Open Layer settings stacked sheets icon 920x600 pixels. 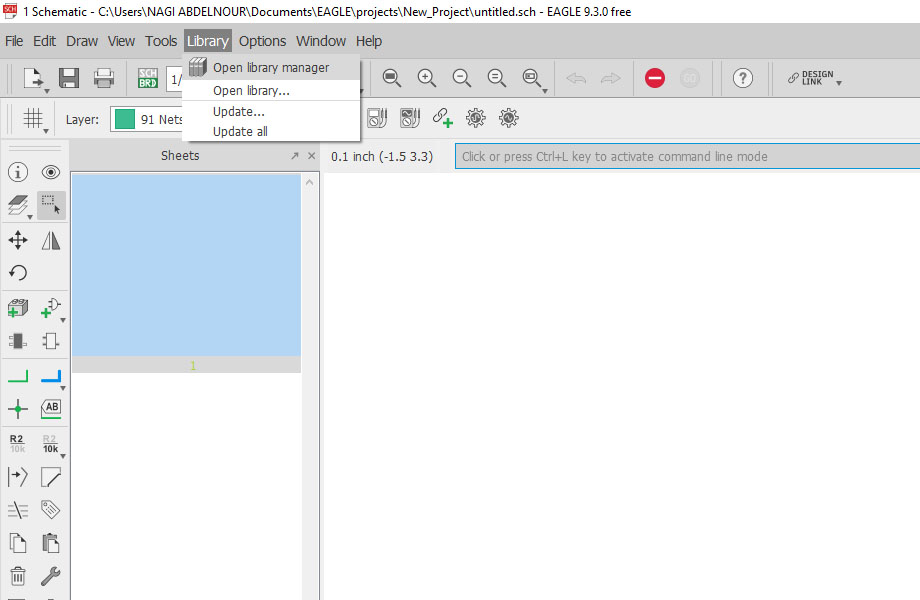pos(18,205)
